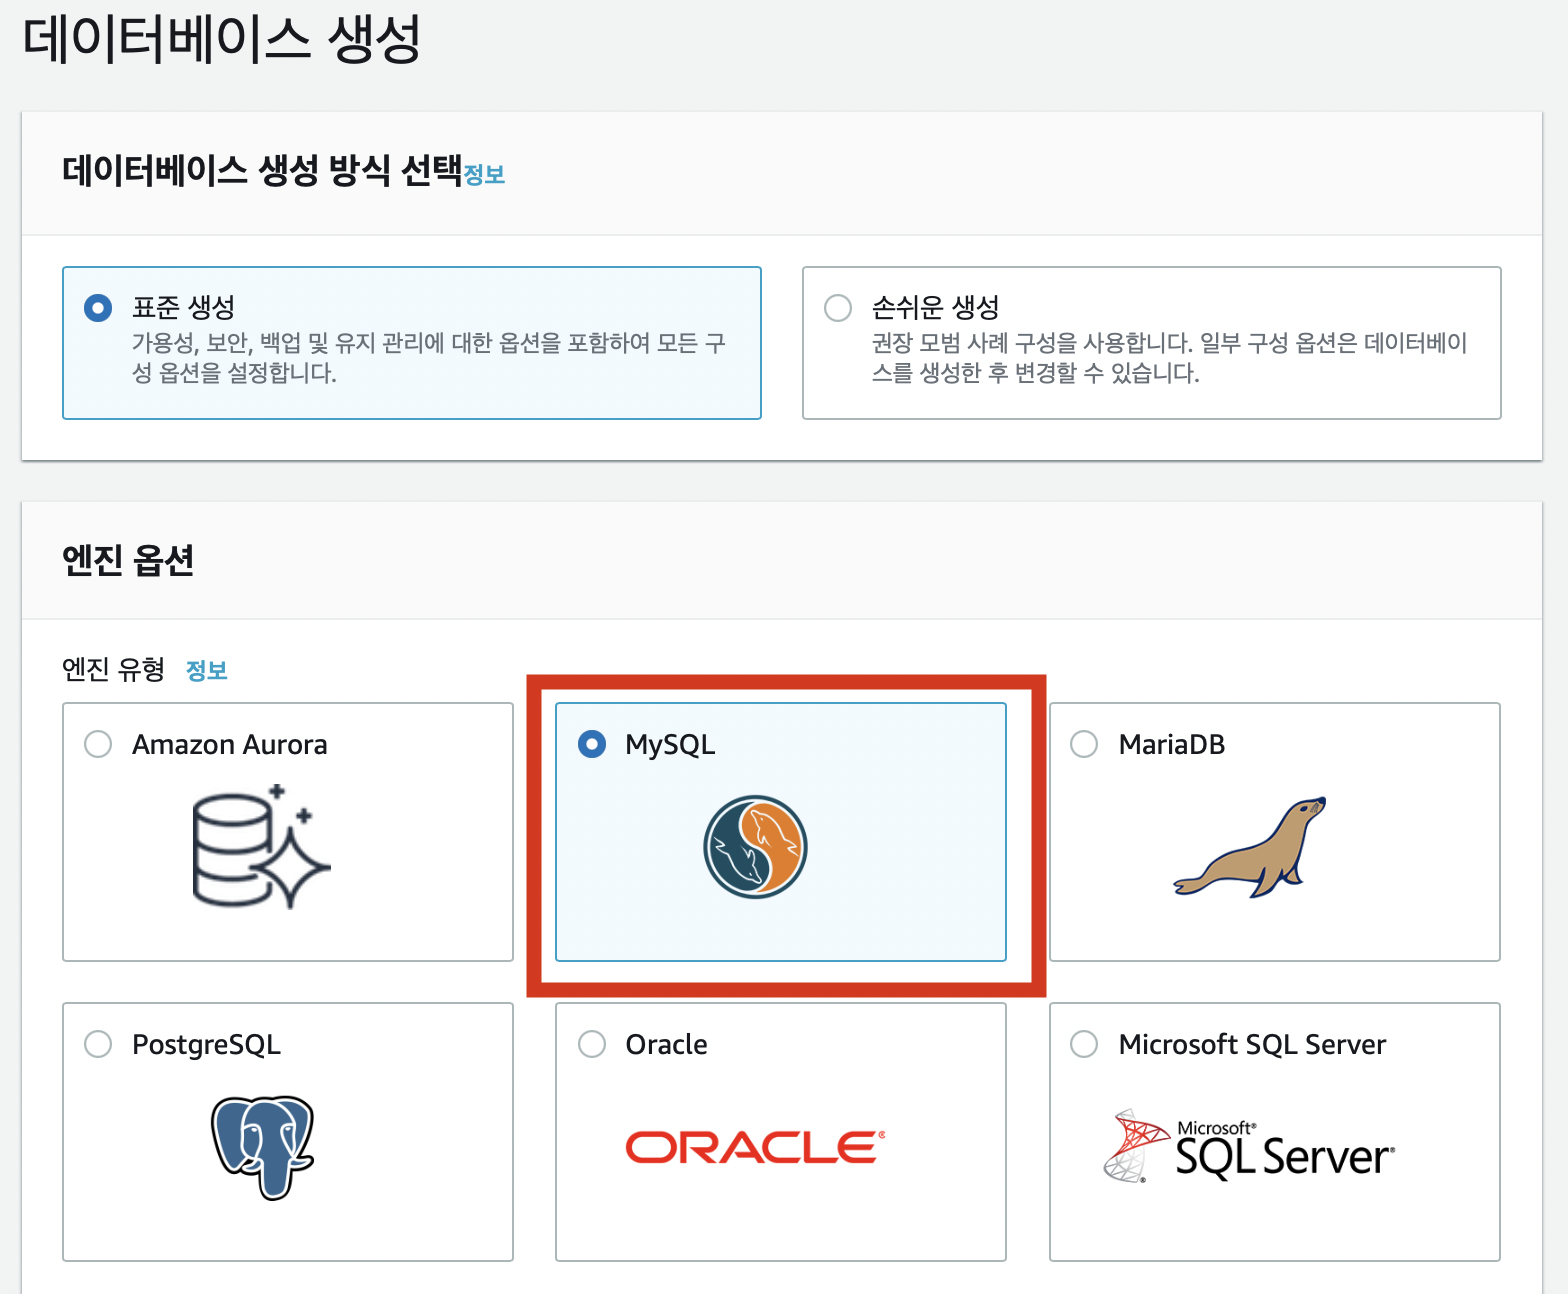This screenshot has width=1568, height=1294.
Task: Click the MySQL label text
Action: pyautogui.click(x=670, y=745)
